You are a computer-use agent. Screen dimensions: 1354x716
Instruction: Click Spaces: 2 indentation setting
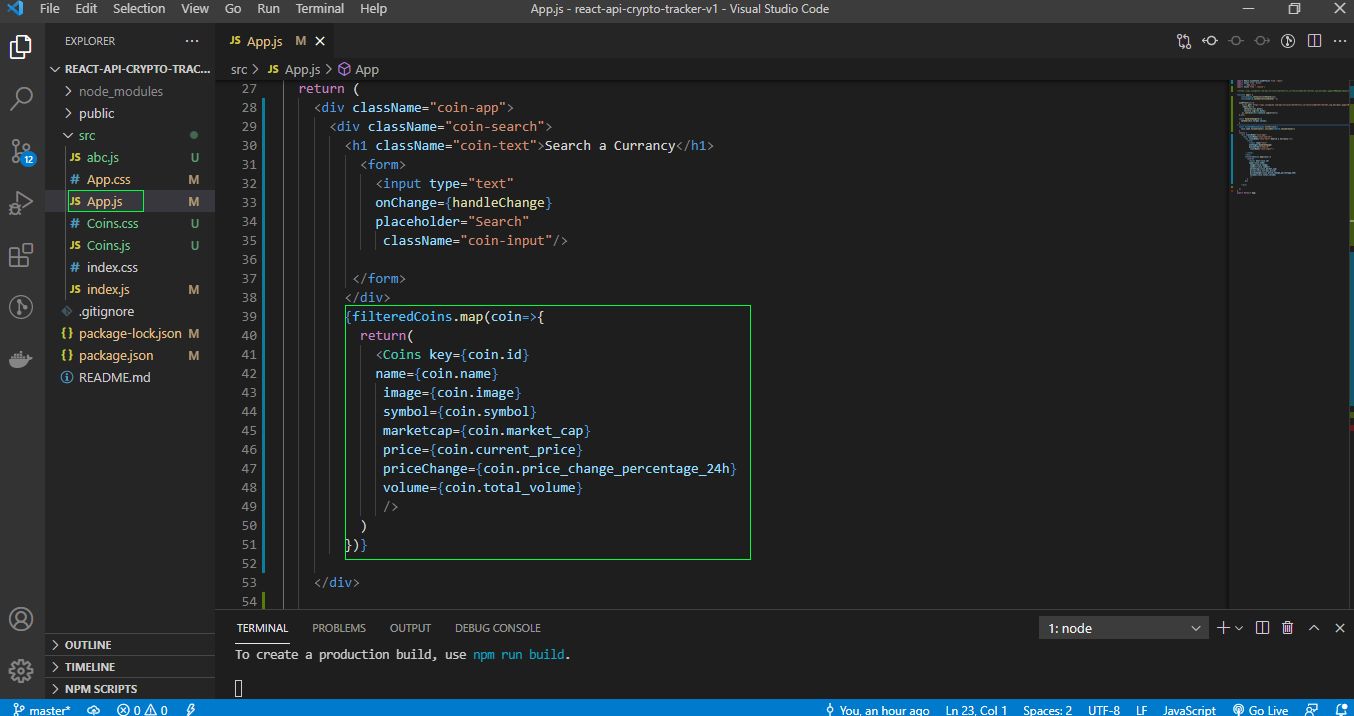1047,709
